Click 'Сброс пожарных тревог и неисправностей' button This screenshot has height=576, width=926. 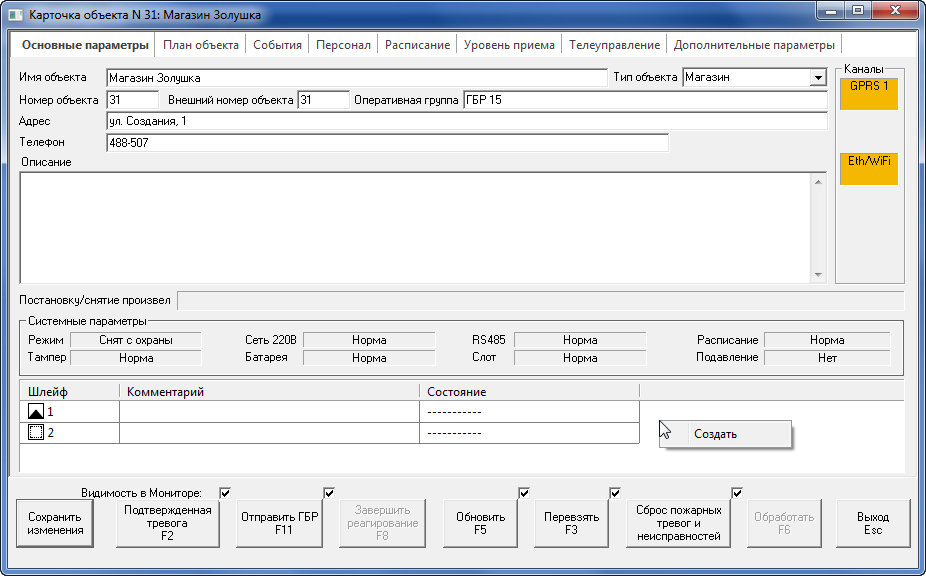(x=679, y=523)
